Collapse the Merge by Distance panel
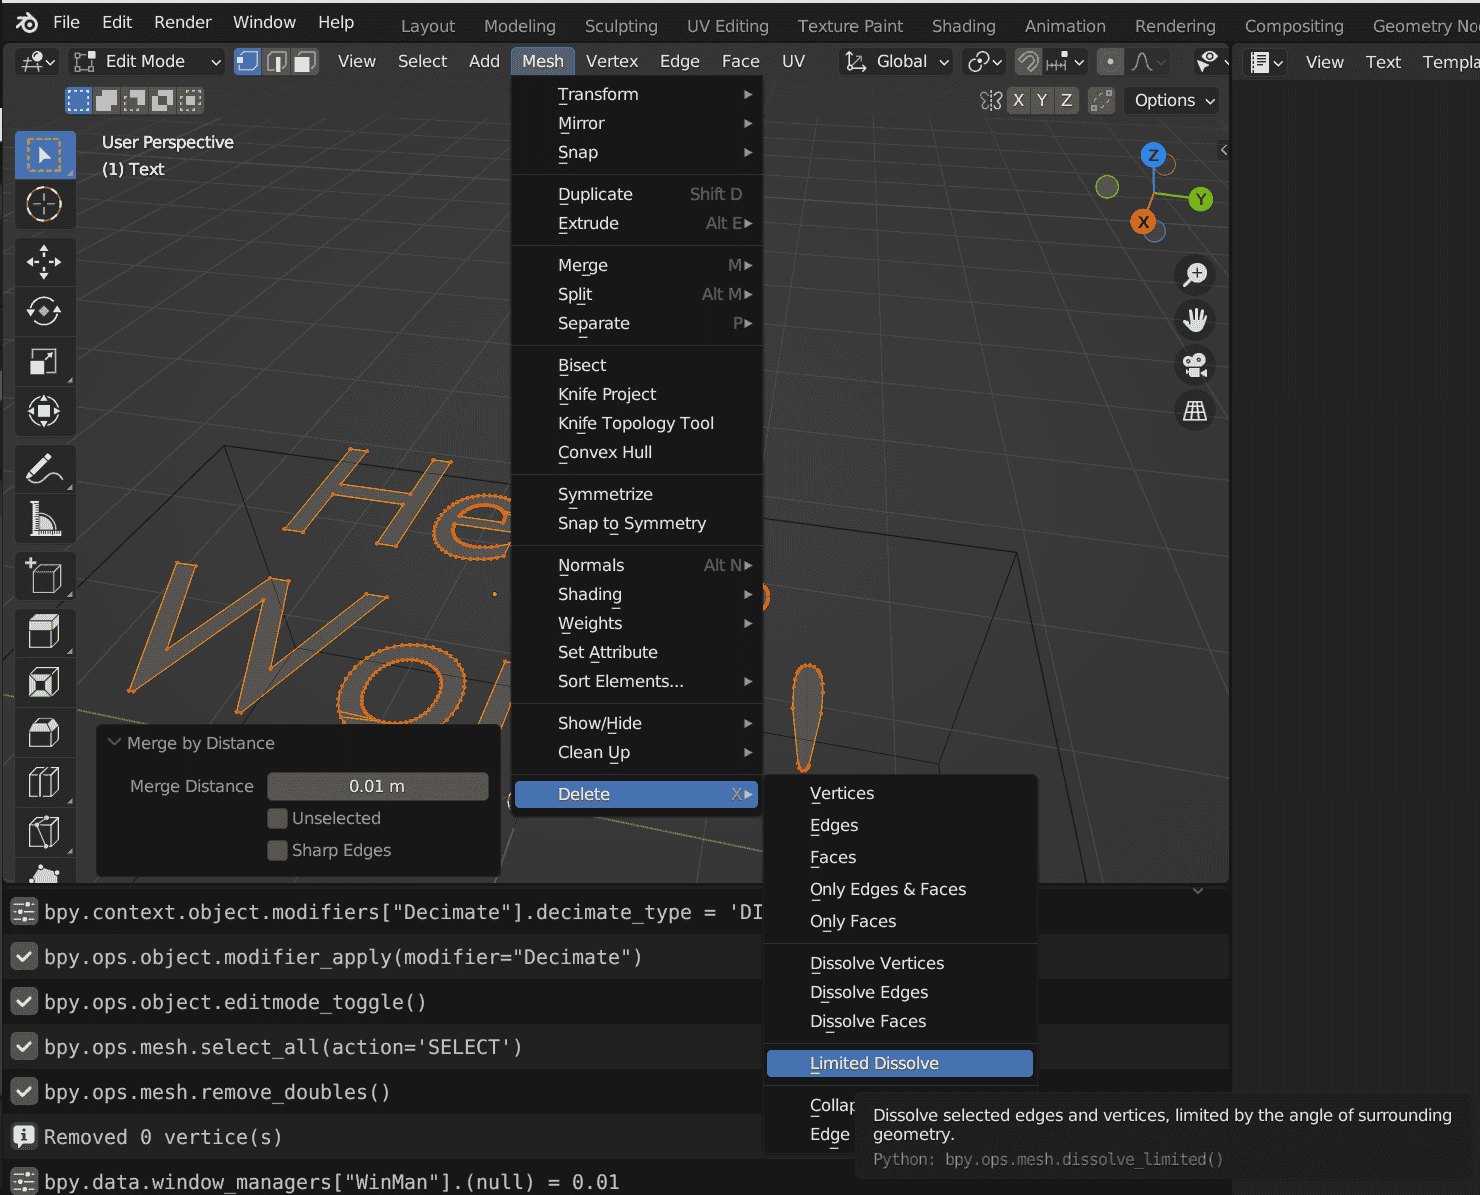 [115, 743]
